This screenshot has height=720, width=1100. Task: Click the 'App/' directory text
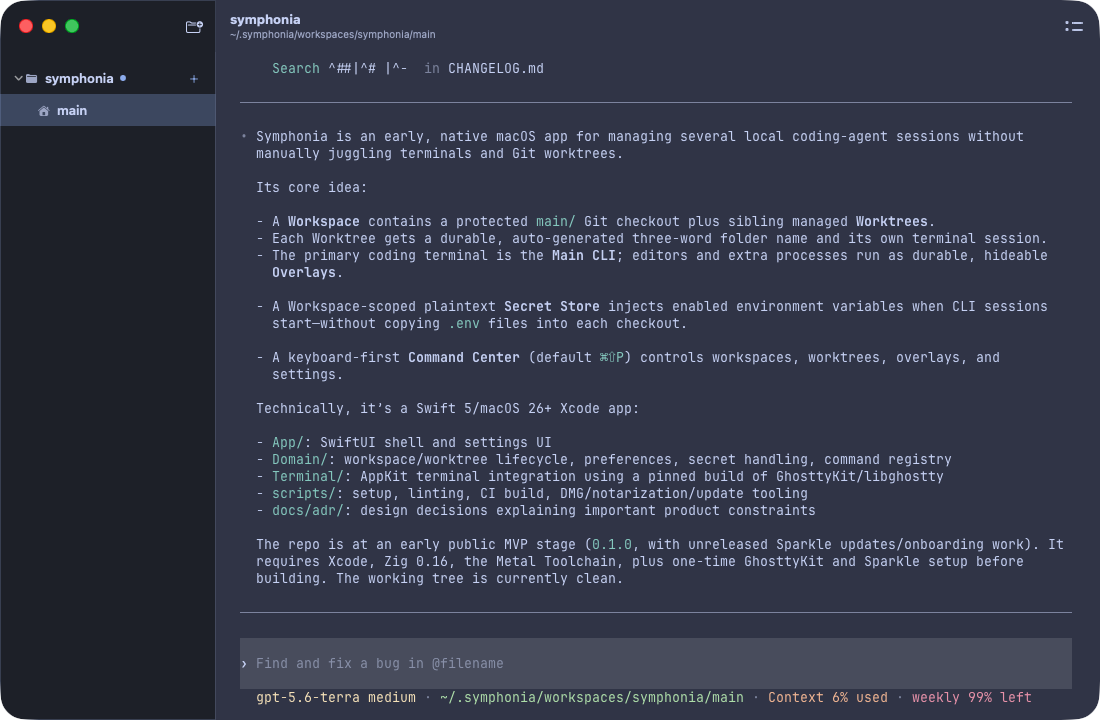[288, 442]
